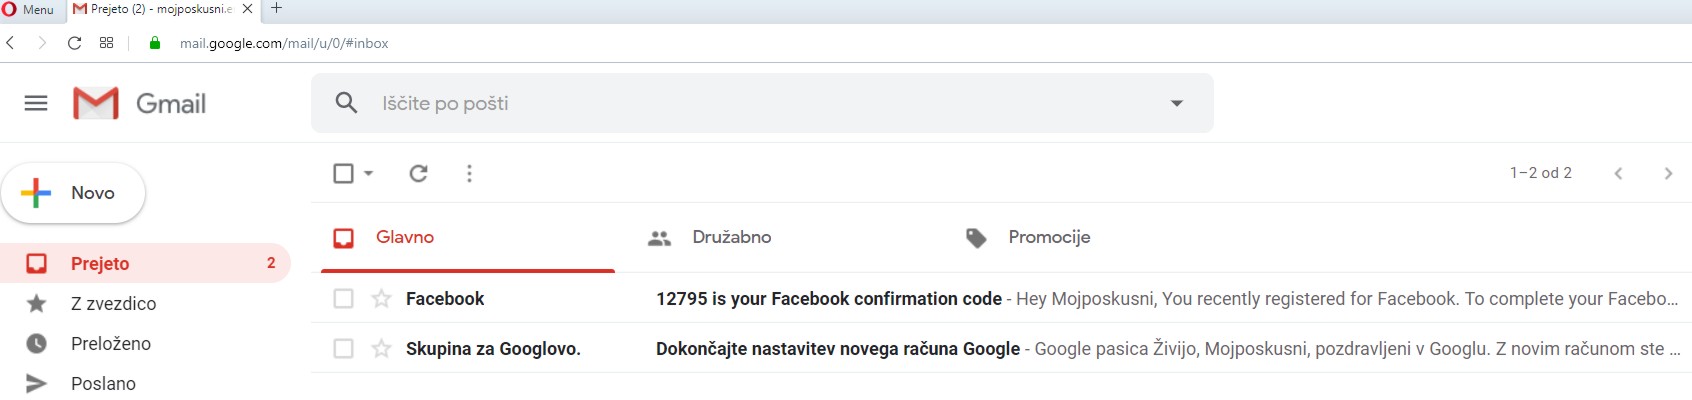Viewport: 1692px width, 400px height.
Task: Open the Opera Menu
Action: 29,9
